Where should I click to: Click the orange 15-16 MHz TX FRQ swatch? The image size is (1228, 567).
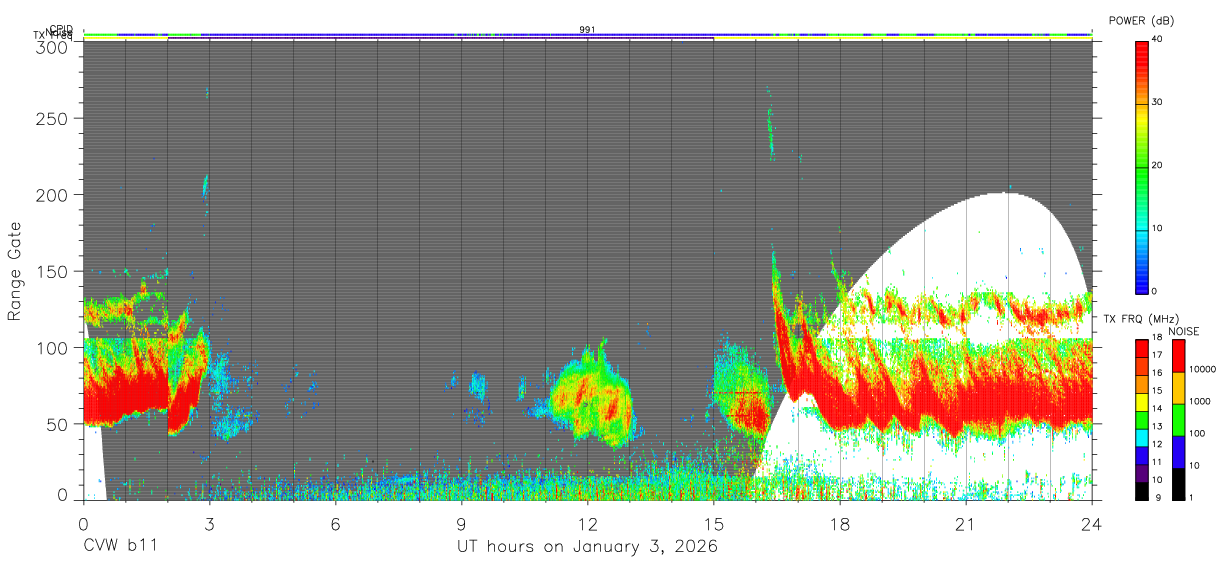(1141, 384)
